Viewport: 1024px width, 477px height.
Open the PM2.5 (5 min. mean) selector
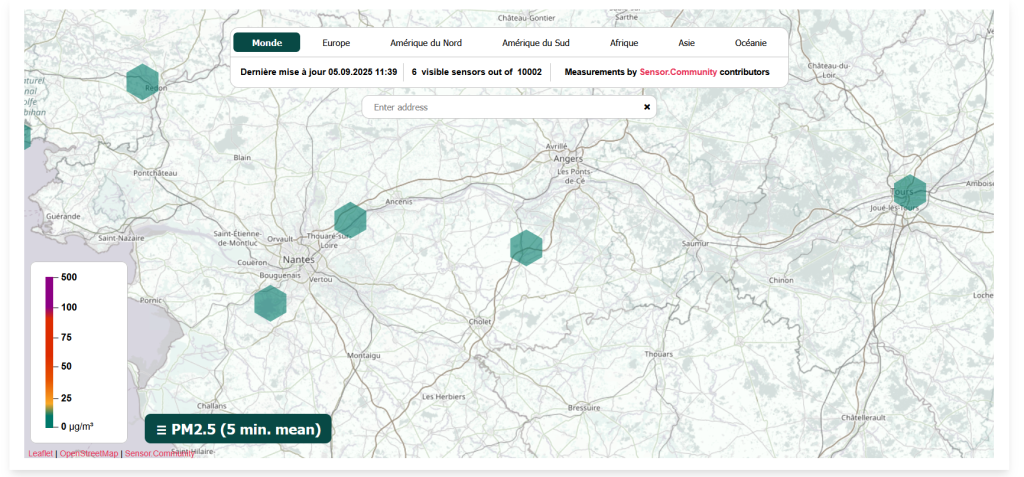point(238,429)
